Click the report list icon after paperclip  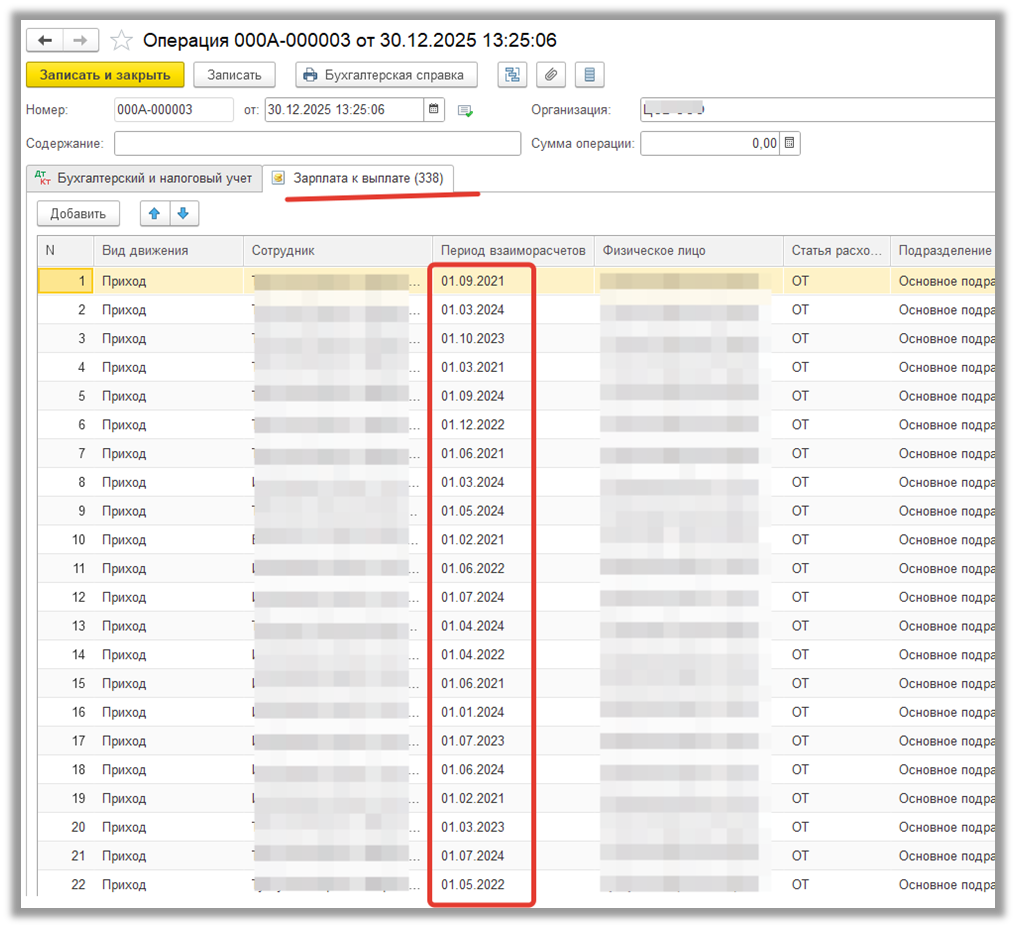pyautogui.click(x=589, y=75)
